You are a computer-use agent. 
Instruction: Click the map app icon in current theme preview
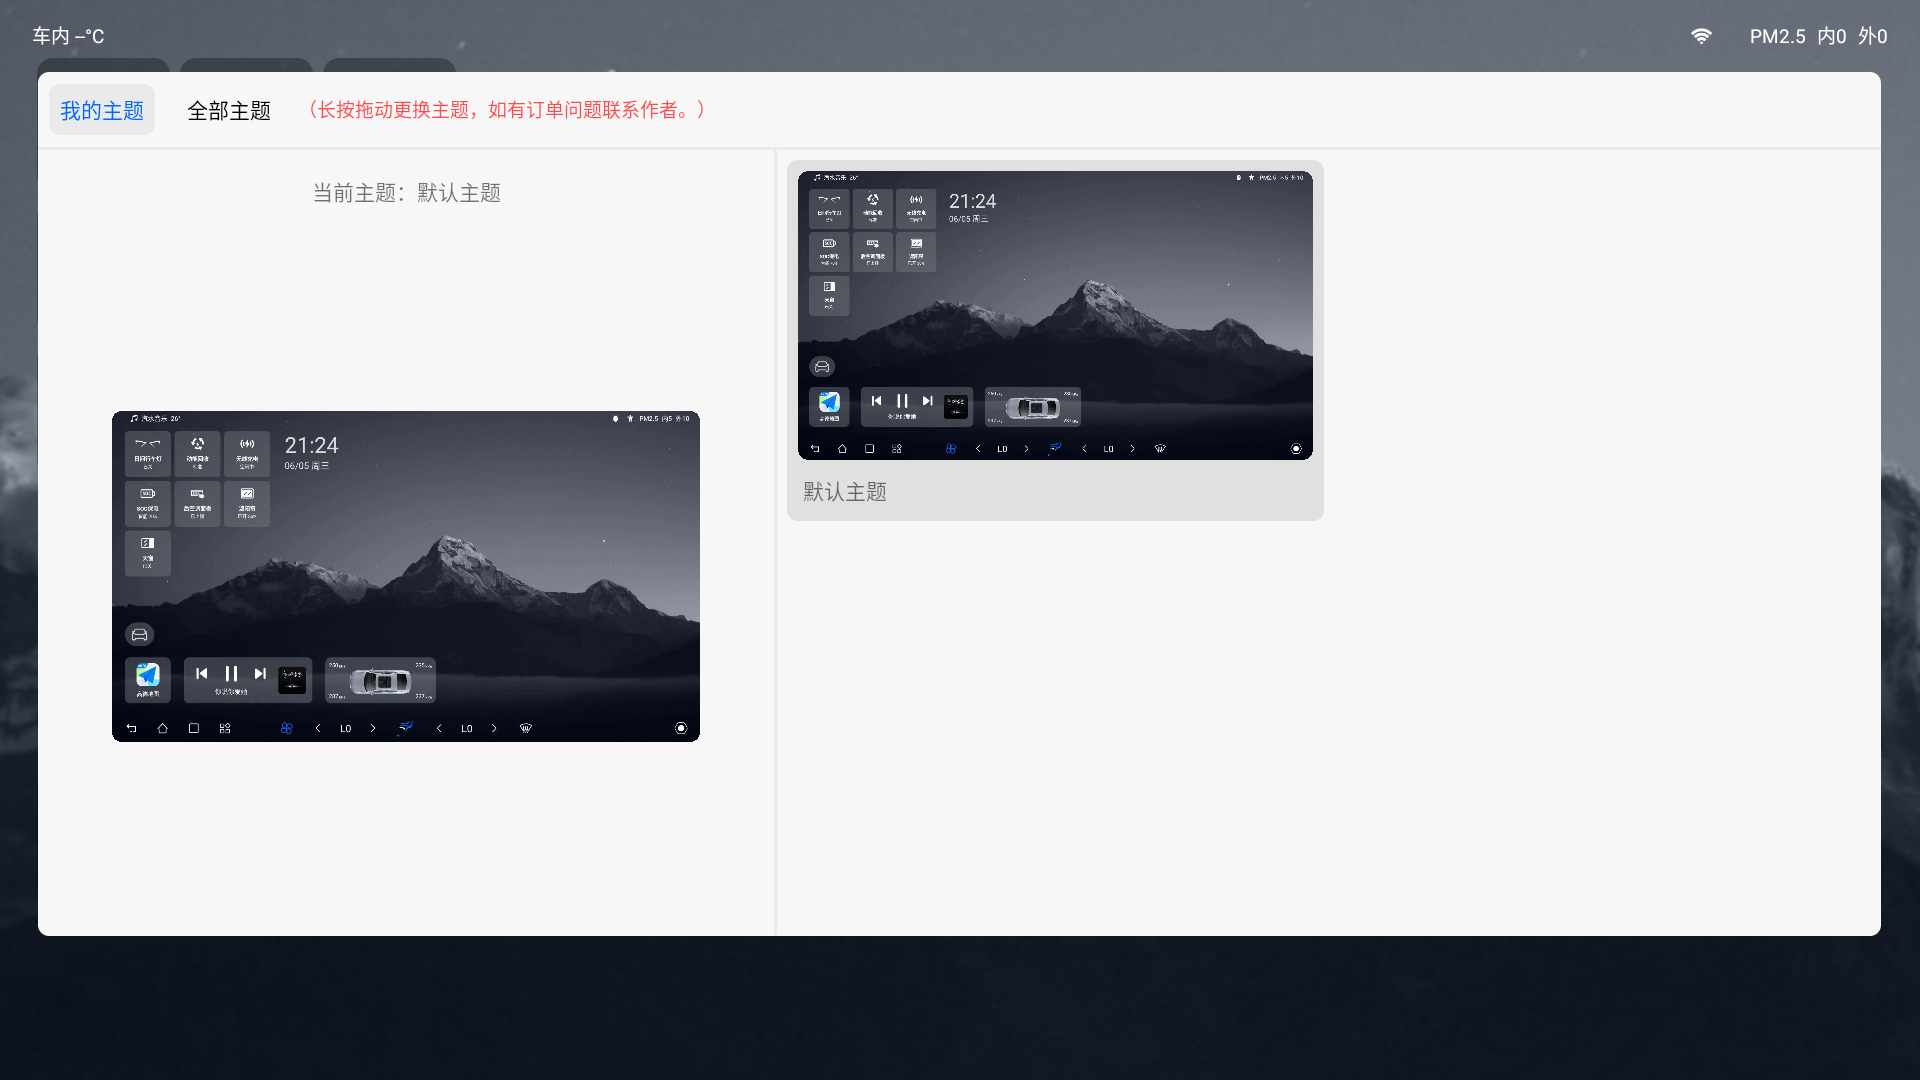point(148,676)
